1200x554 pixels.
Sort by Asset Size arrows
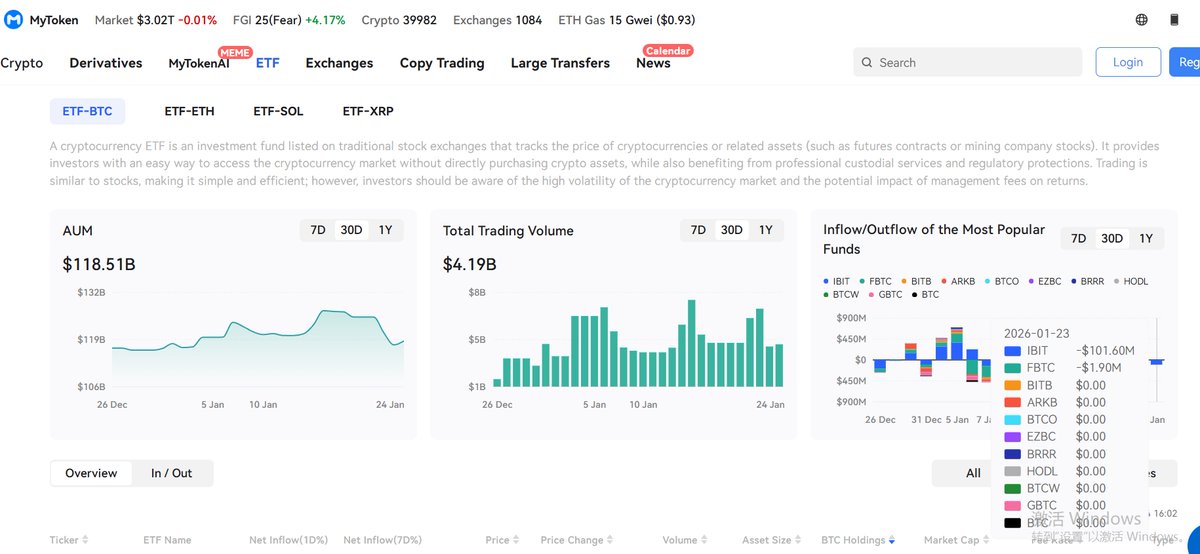coord(799,540)
